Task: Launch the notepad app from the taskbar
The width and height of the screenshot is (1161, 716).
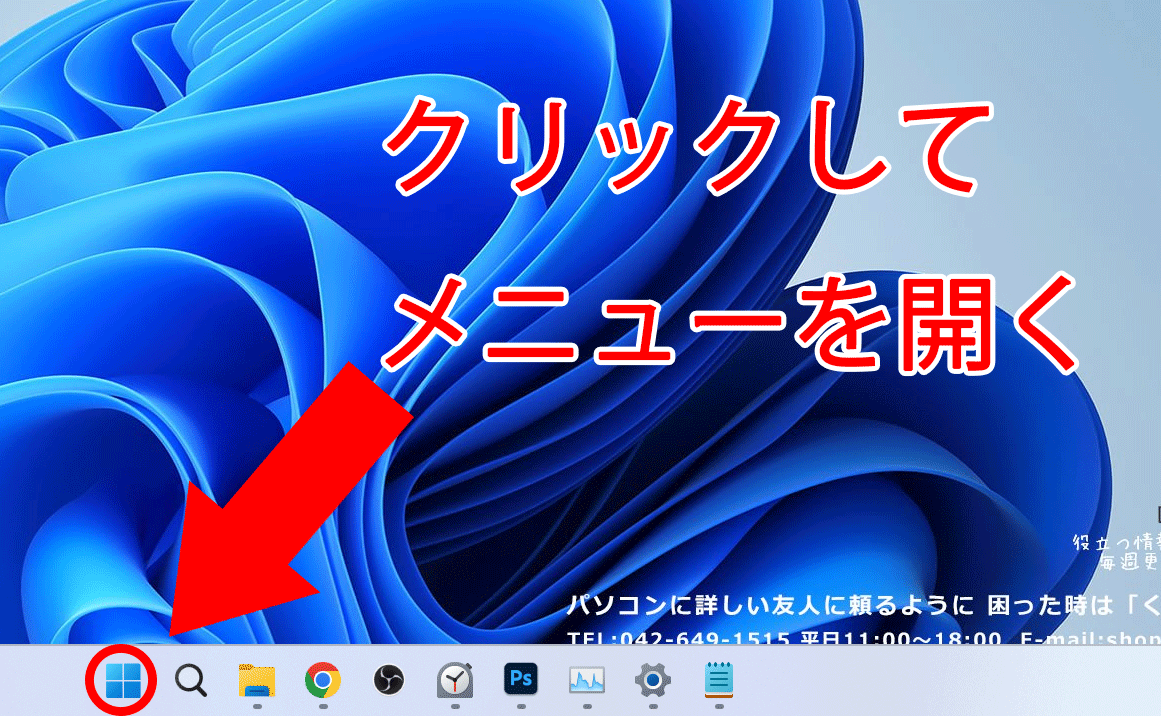Action: click(719, 681)
